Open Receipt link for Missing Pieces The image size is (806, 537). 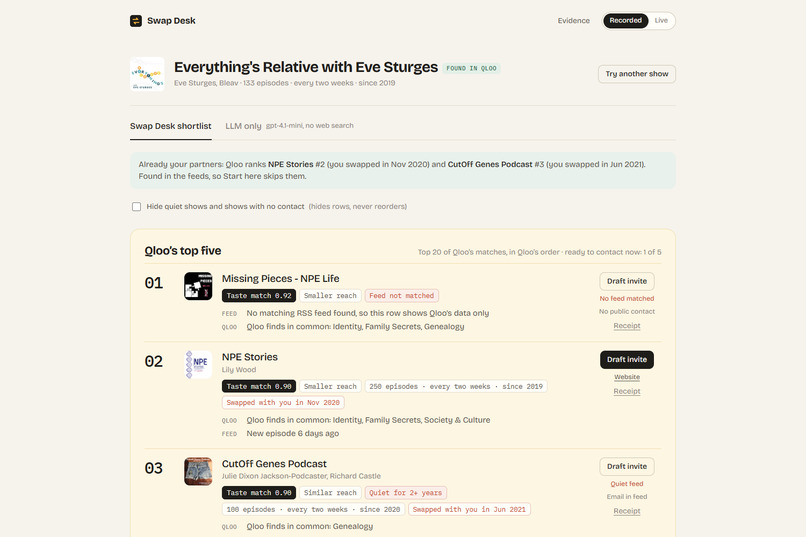pyautogui.click(x=627, y=326)
